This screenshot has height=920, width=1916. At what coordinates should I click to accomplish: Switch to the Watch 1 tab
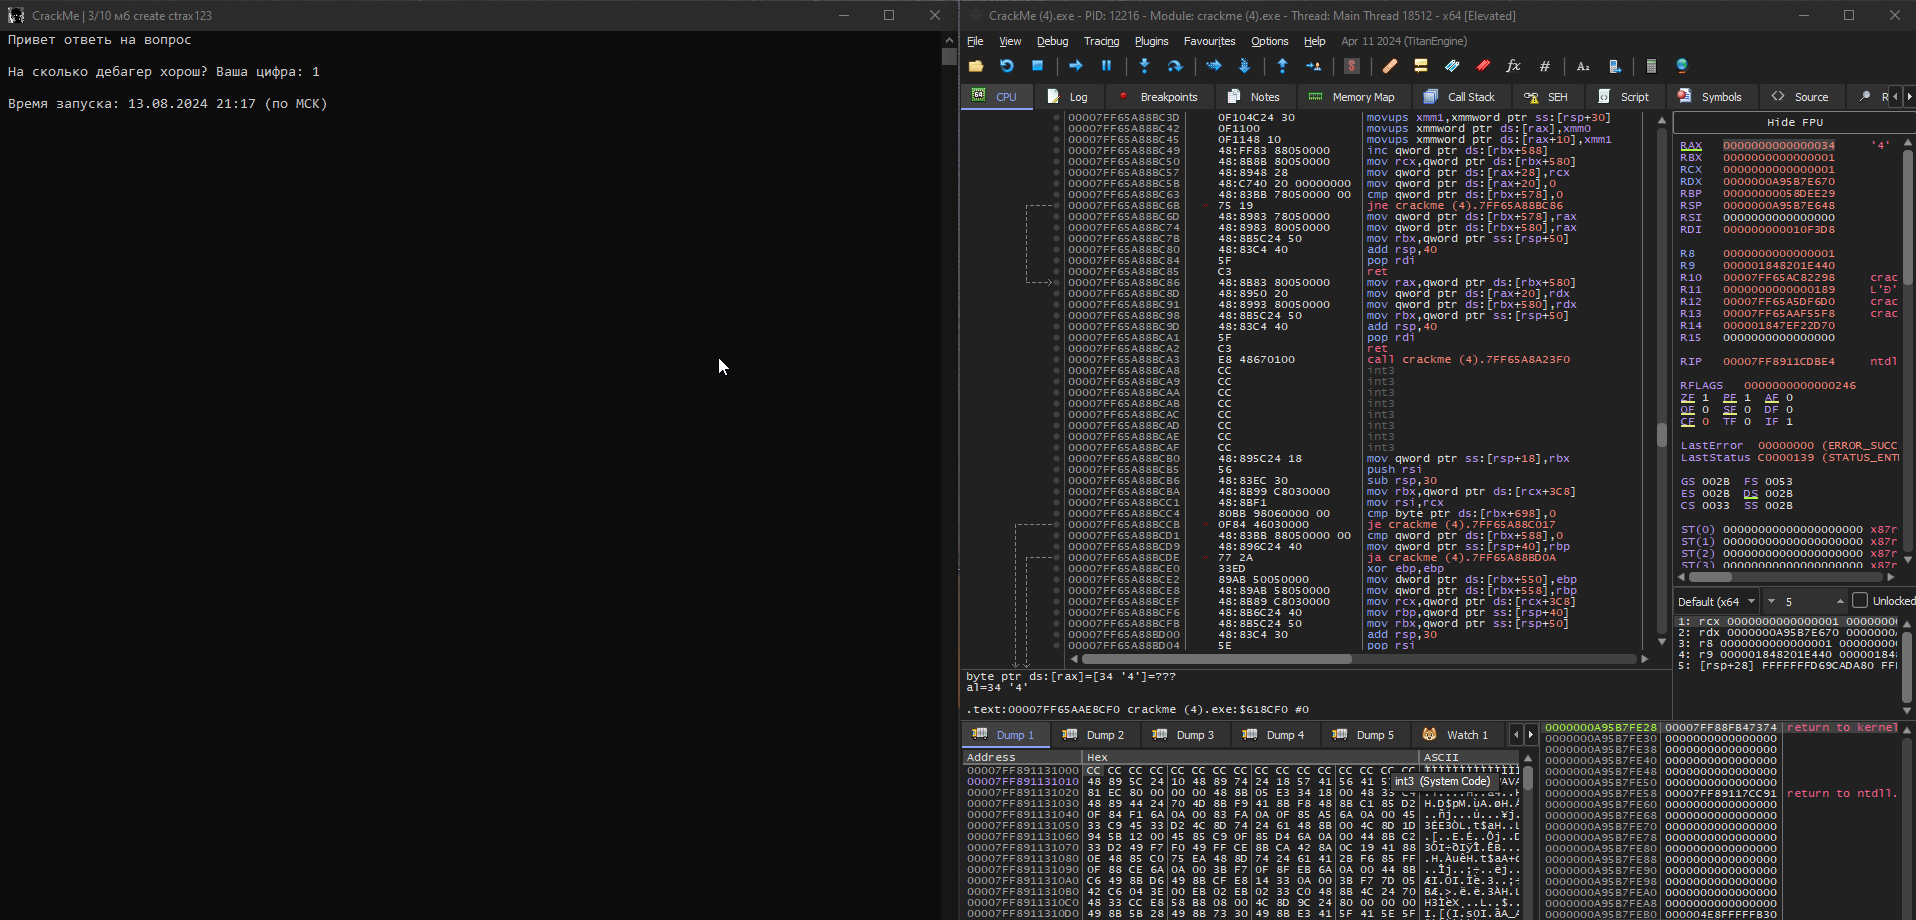point(1456,735)
